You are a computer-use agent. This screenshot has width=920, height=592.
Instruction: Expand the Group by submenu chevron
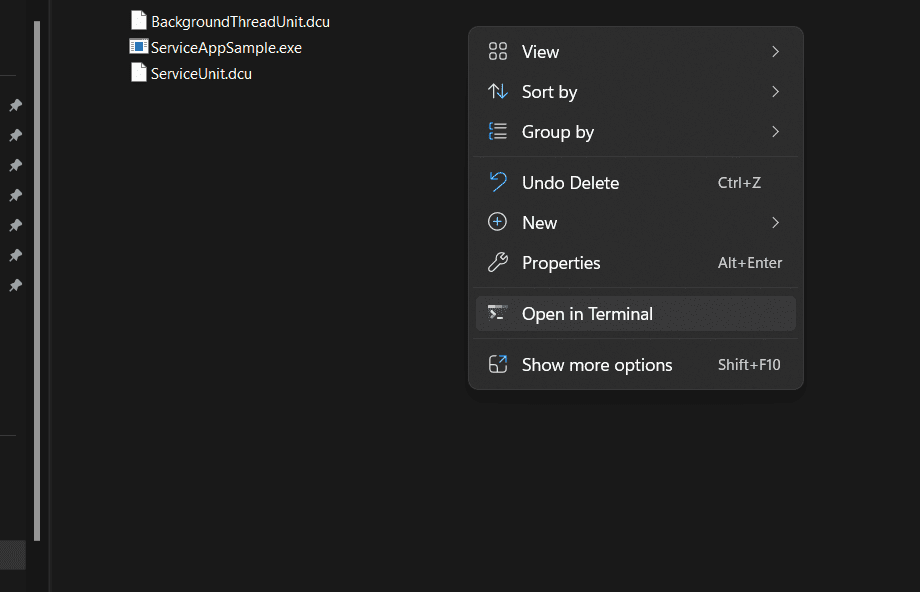[x=775, y=132]
